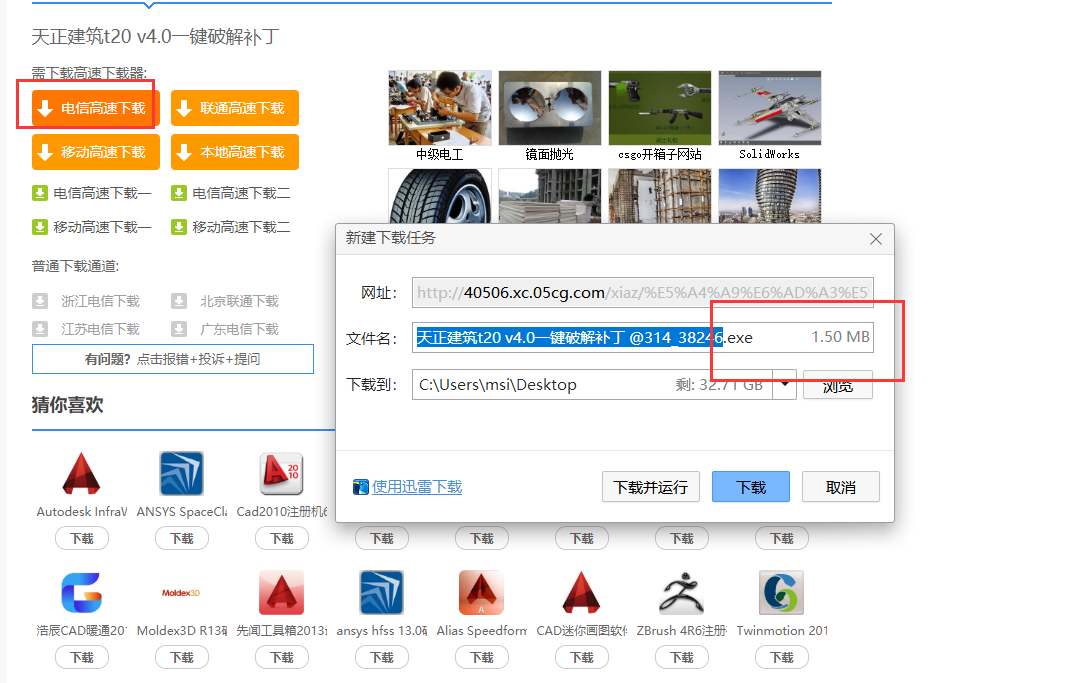Screen dimensions: 1065x683
Task: Click the 下载到 path field
Action: click(592, 385)
